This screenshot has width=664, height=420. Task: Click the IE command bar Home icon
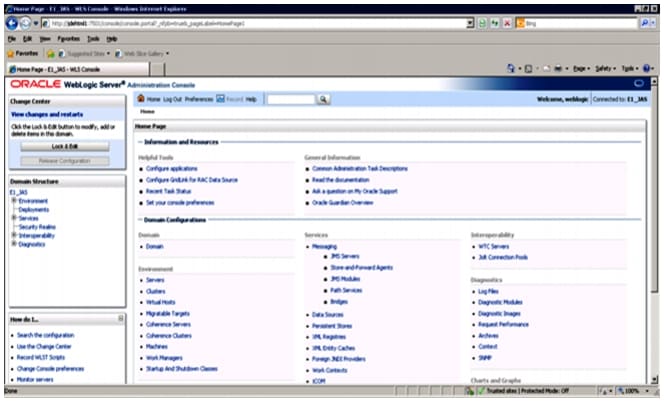(511, 68)
